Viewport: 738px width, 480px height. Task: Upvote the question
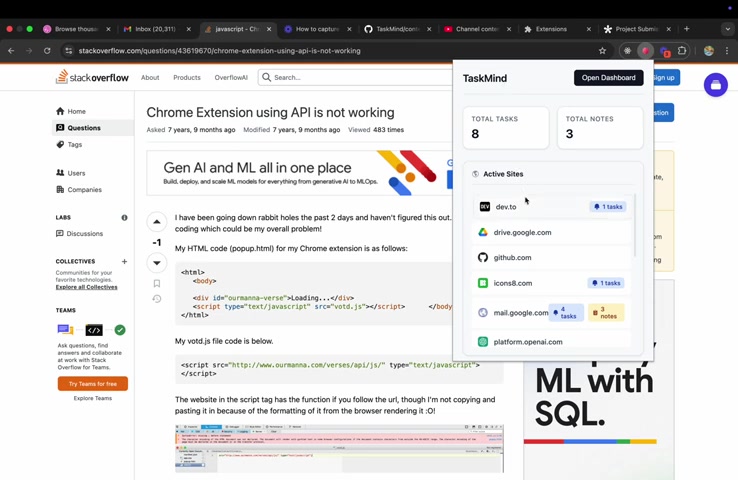coord(157,222)
